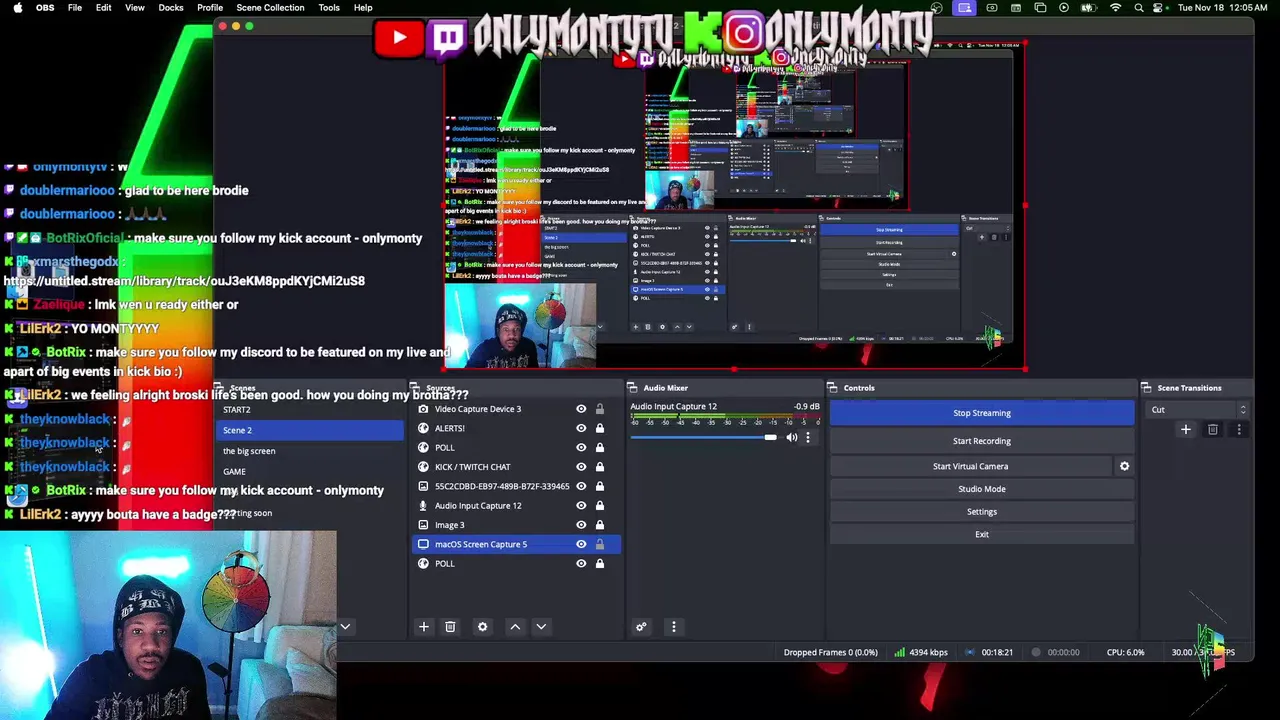Click the Audio Mixer dock float icon
Image resolution: width=1280 pixels, height=720 pixels.
pyautogui.click(x=633, y=388)
